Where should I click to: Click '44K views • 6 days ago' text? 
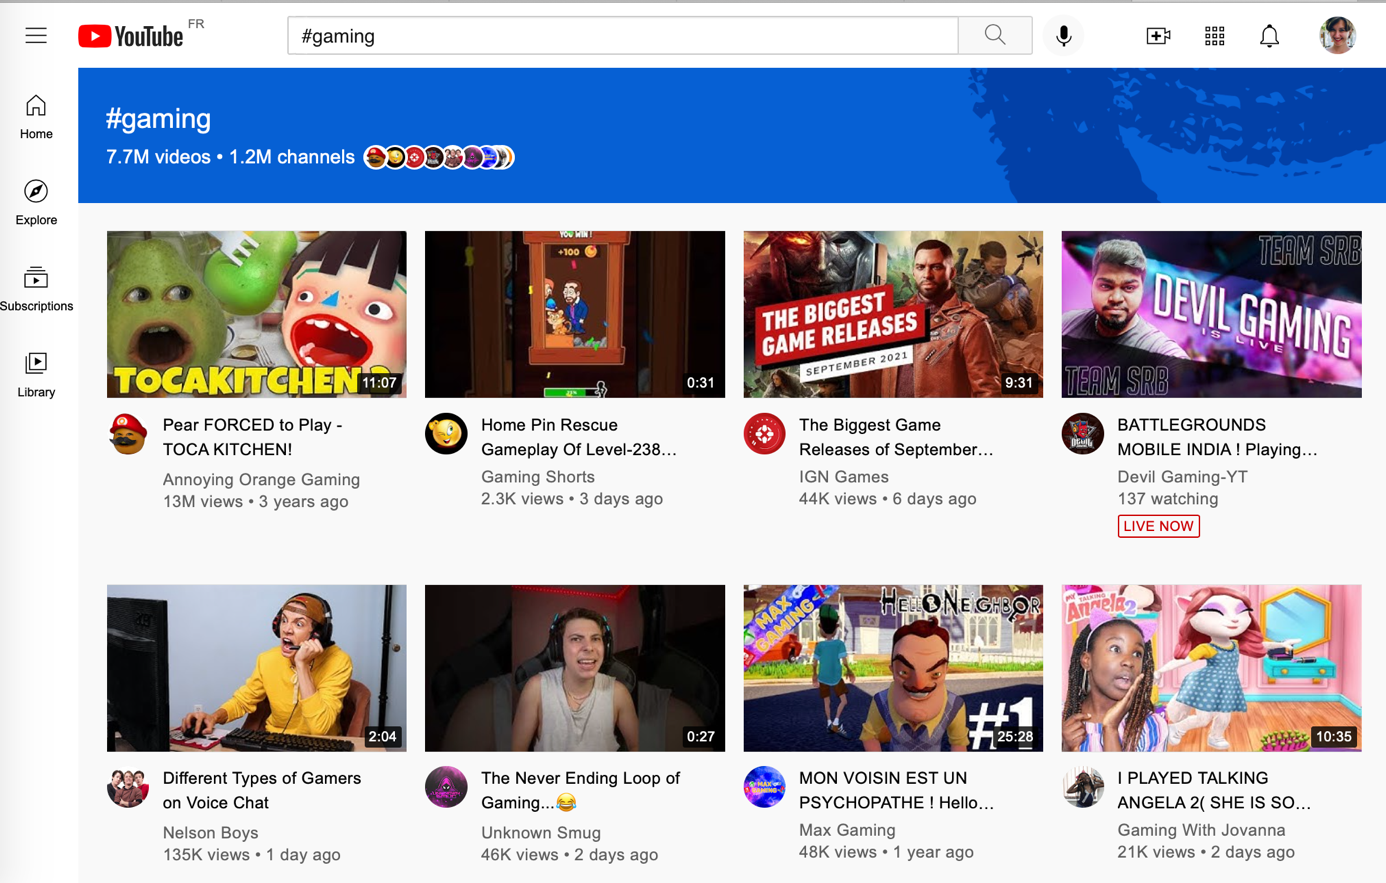887,499
